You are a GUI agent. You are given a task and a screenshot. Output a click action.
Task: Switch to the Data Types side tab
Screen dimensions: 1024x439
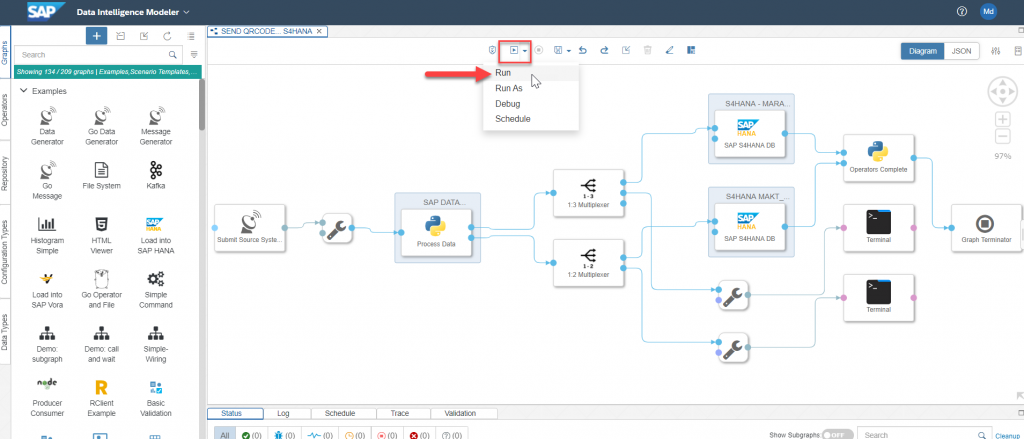[x=5, y=333]
